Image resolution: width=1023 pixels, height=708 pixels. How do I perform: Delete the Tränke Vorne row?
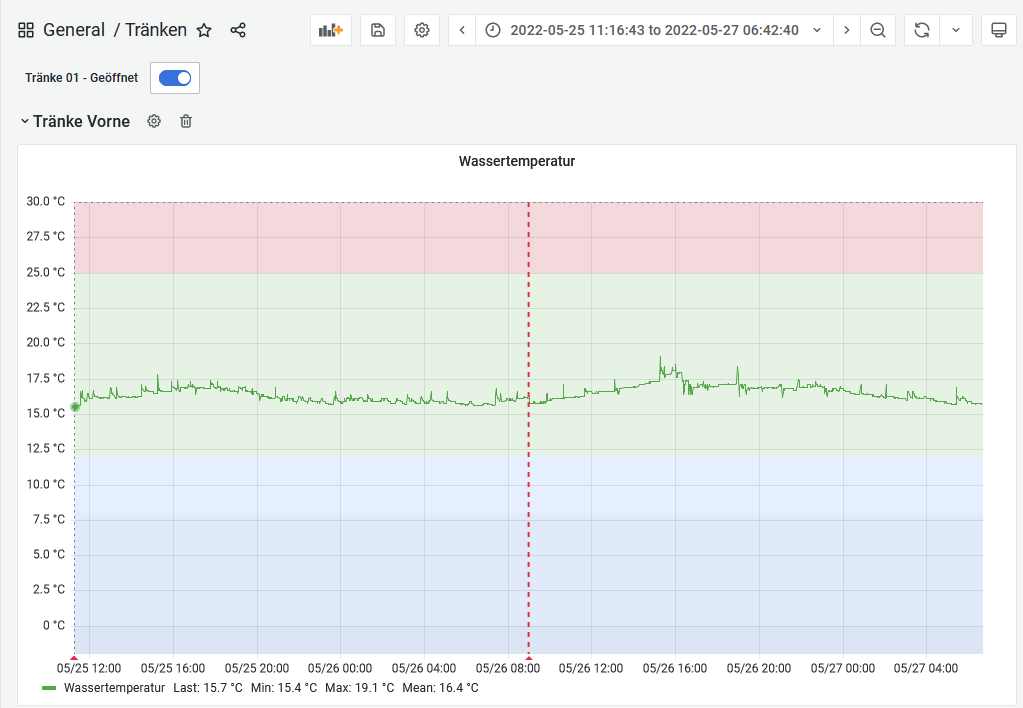coord(186,121)
